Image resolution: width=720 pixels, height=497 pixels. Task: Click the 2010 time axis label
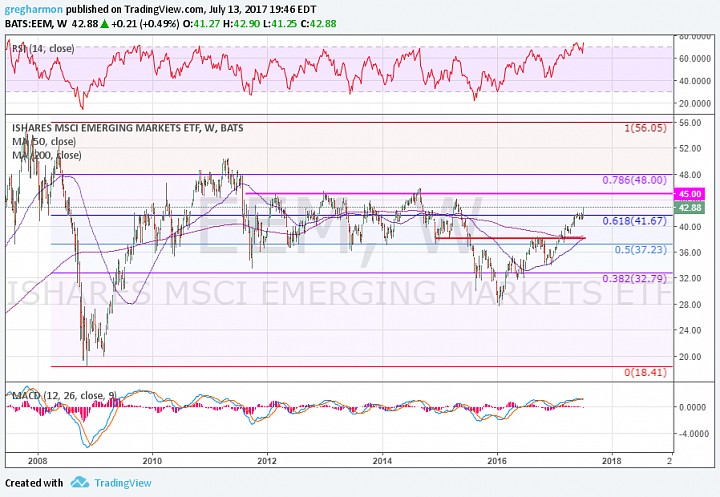[x=152, y=461]
